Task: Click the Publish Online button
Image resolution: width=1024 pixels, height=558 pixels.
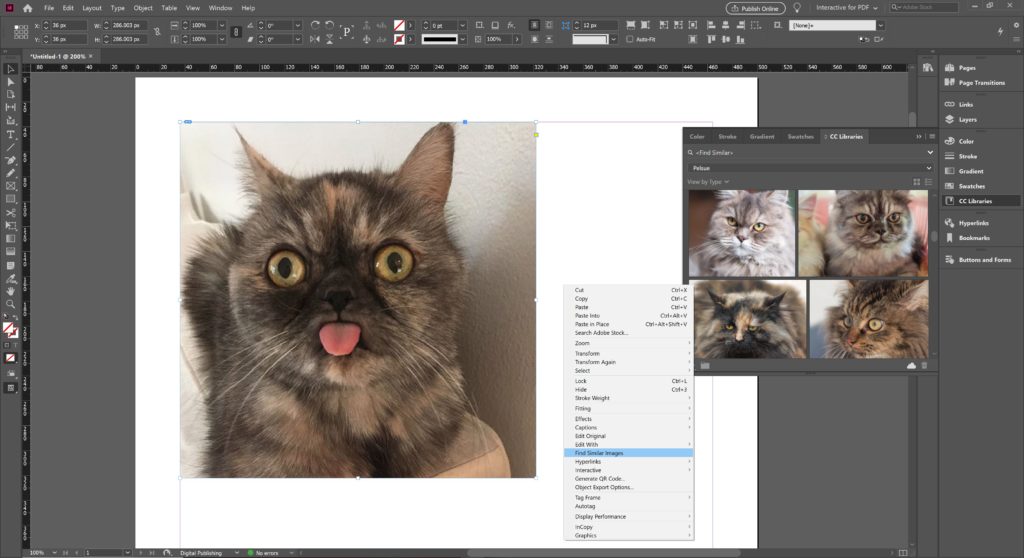Action: [x=755, y=8]
